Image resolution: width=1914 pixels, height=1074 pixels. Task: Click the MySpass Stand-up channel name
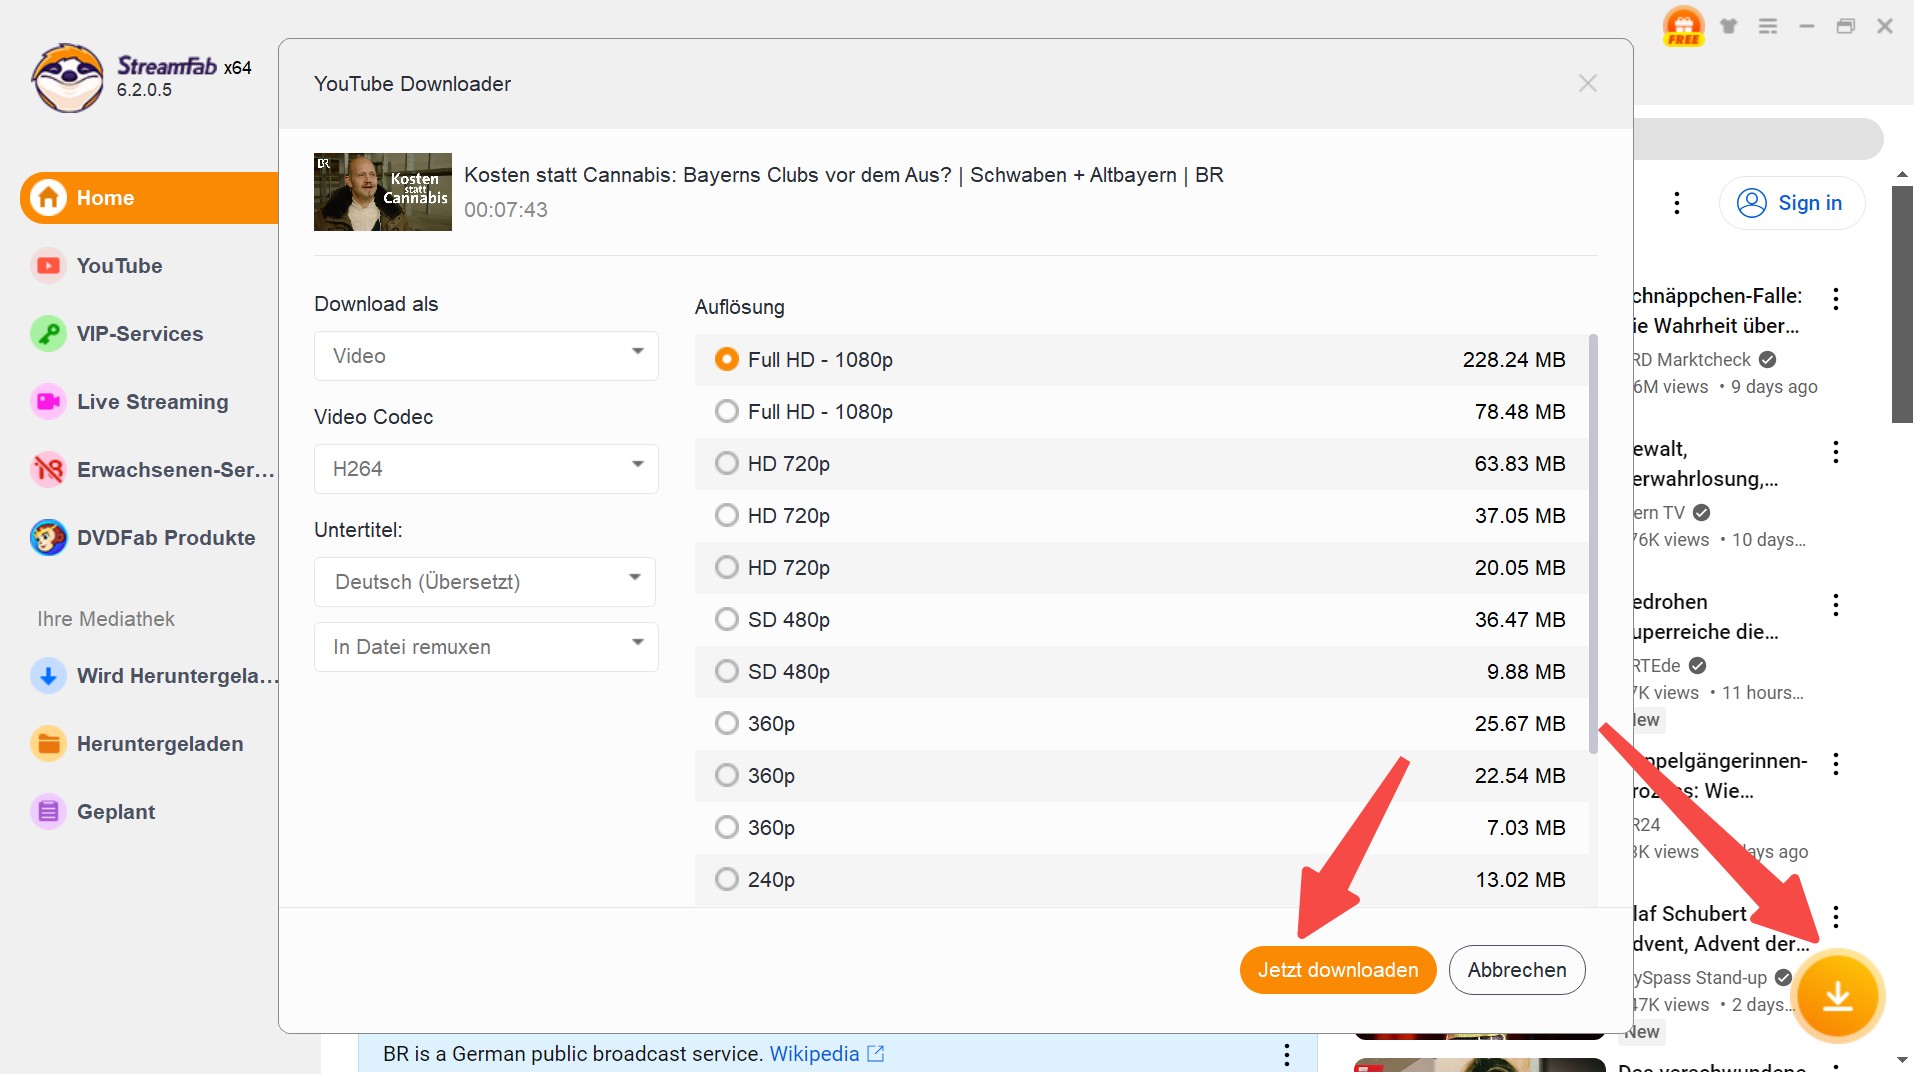click(1701, 978)
